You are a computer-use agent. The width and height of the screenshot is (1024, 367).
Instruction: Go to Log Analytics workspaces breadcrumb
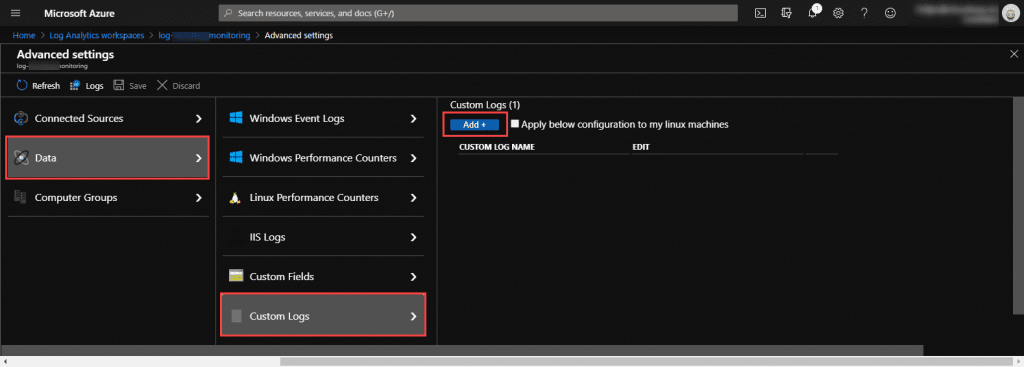97,35
